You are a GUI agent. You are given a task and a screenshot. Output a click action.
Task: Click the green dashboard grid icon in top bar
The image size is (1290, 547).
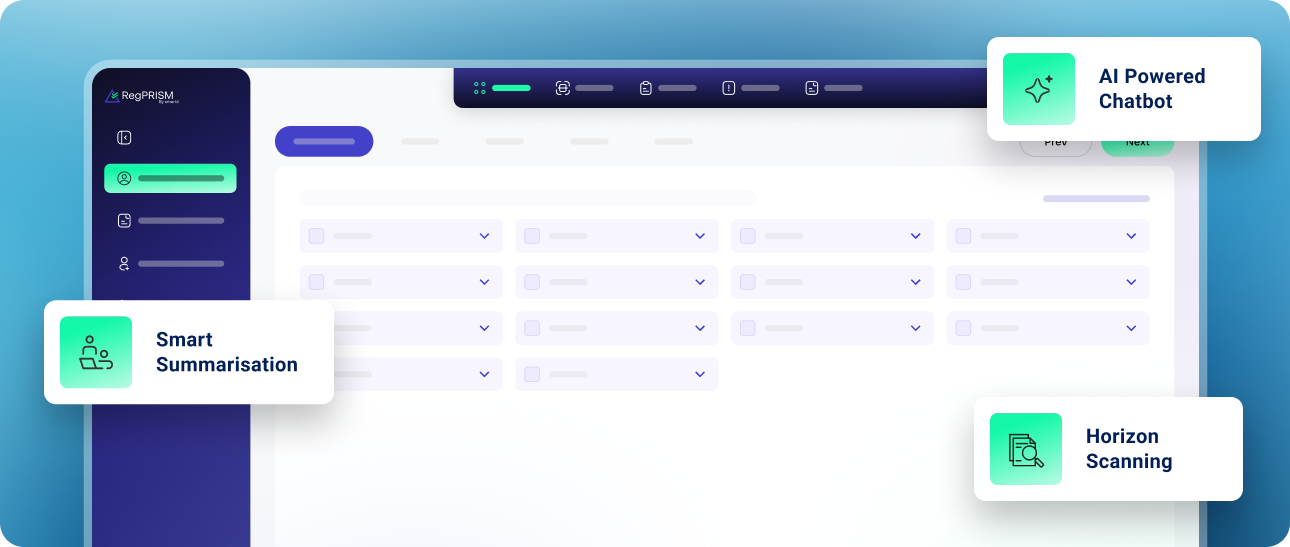tap(480, 88)
